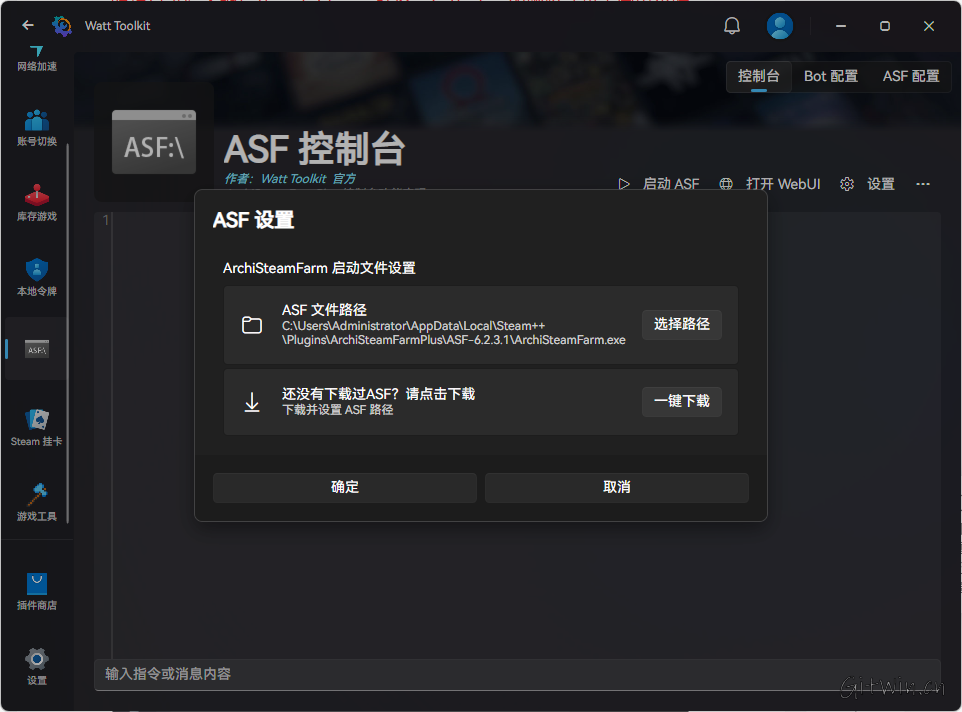Screen dimensions: 962x712
Task: Open 本地令牌 in the sidebar
Action: (x=36, y=278)
